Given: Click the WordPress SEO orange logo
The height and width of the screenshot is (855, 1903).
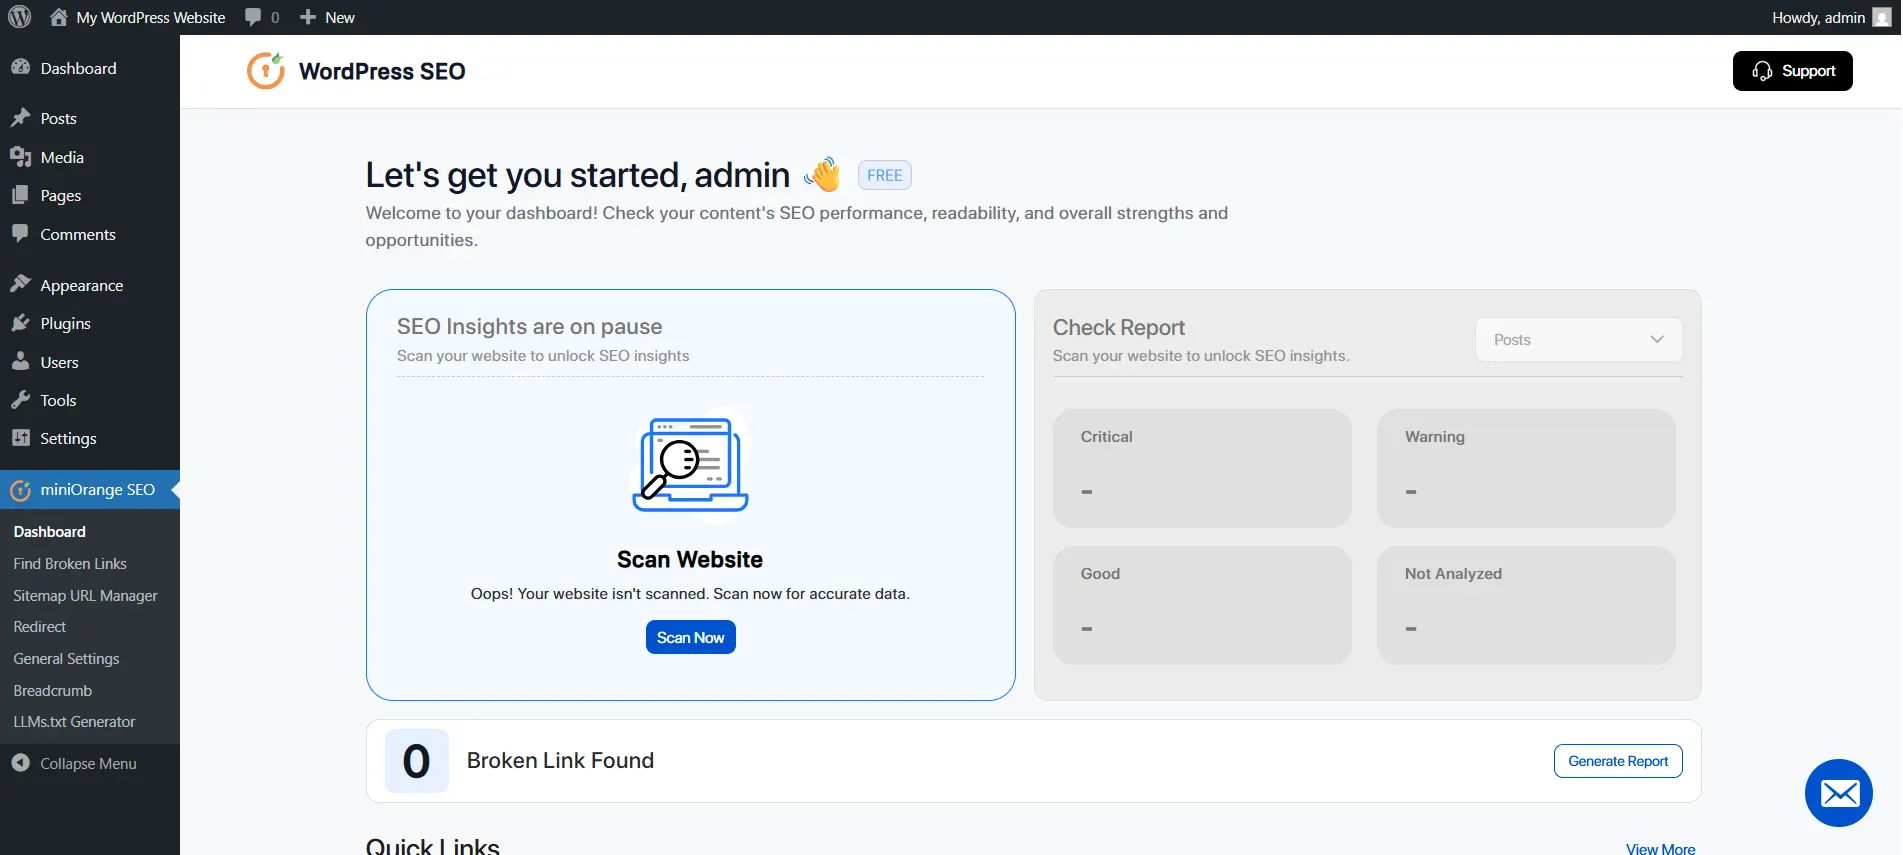Looking at the screenshot, I should [266, 70].
